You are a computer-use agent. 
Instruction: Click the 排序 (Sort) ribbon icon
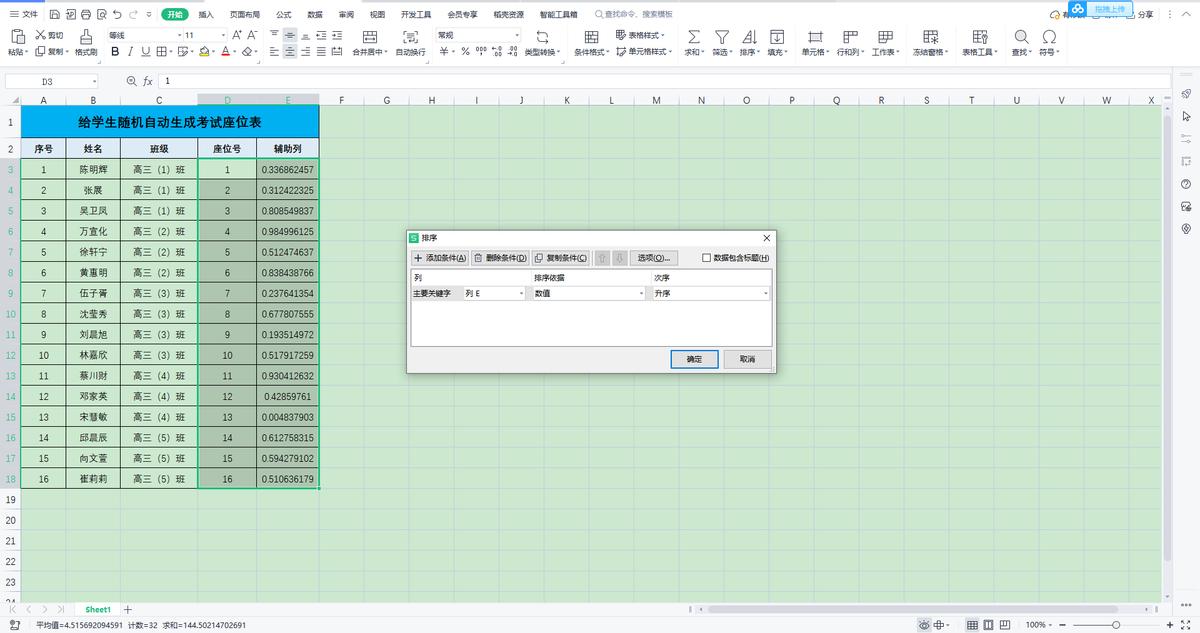748,36
